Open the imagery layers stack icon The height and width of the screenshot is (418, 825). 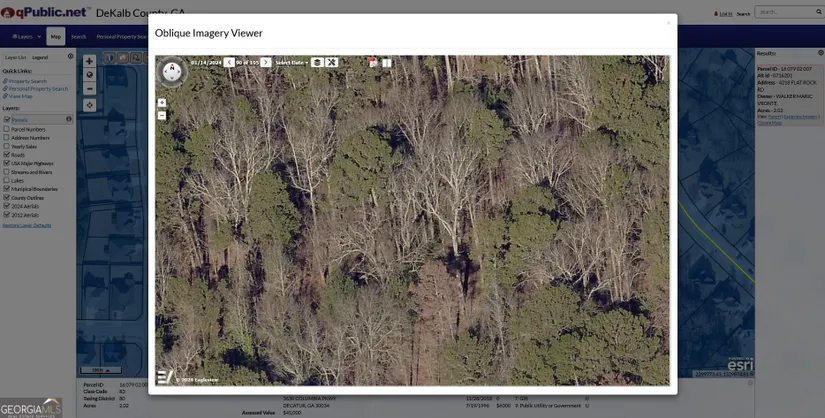317,62
